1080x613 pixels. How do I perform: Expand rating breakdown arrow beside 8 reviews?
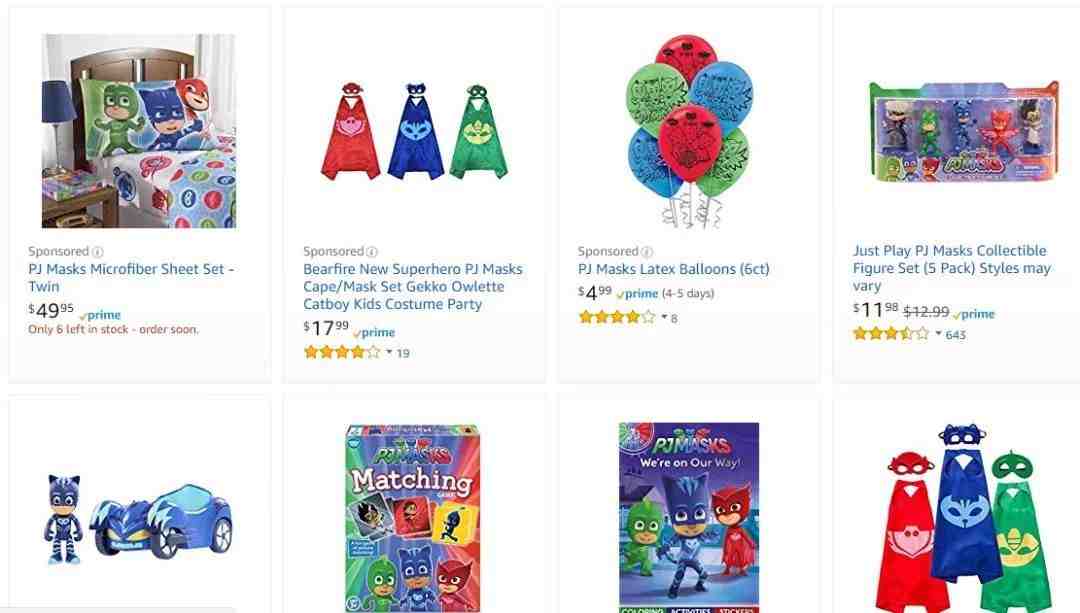(664, 317)
